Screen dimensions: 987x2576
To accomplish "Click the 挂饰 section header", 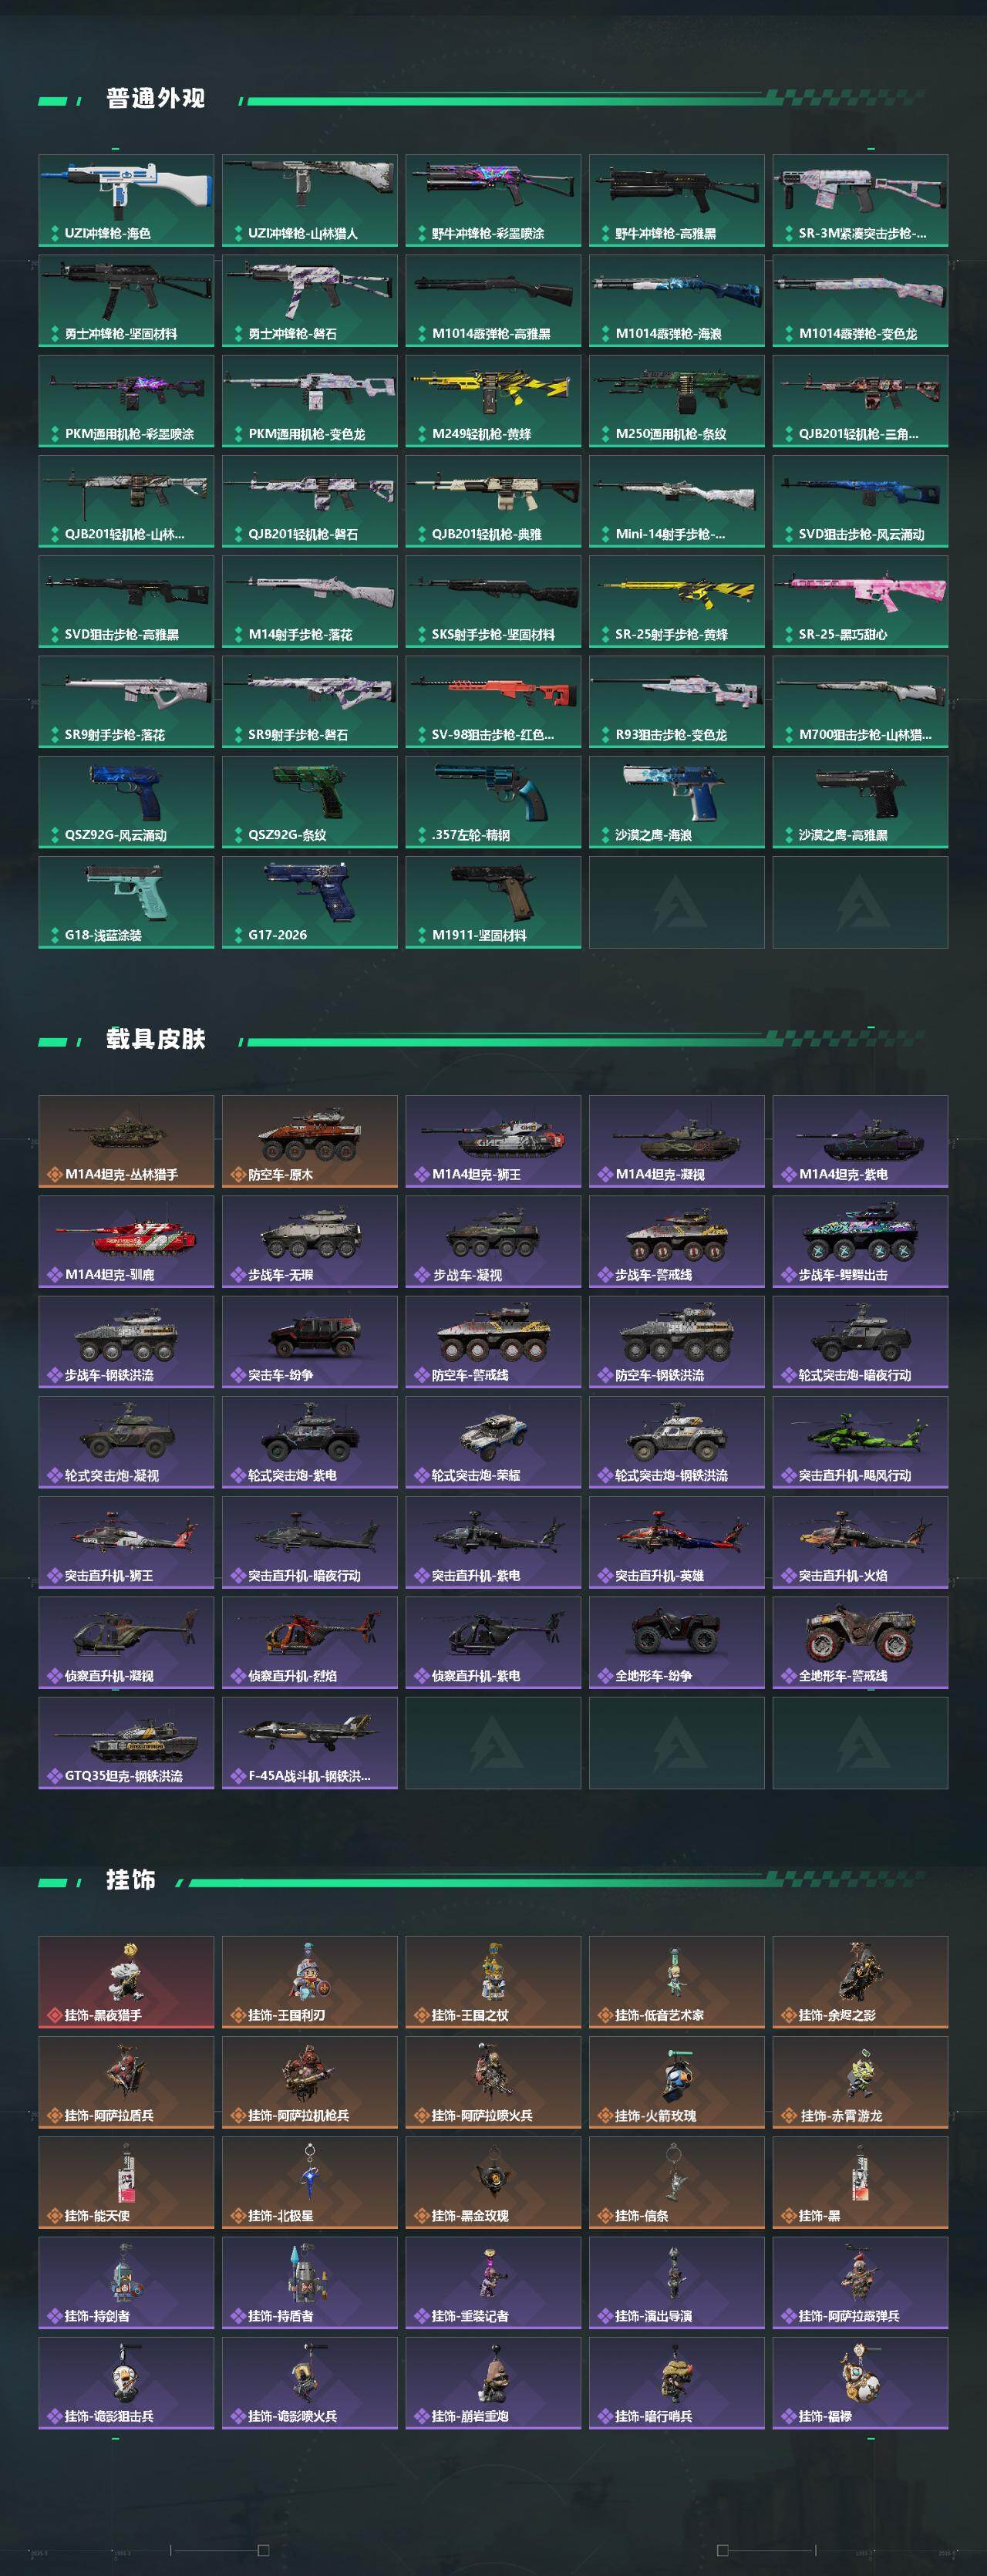I will (x=130, y=1880).
